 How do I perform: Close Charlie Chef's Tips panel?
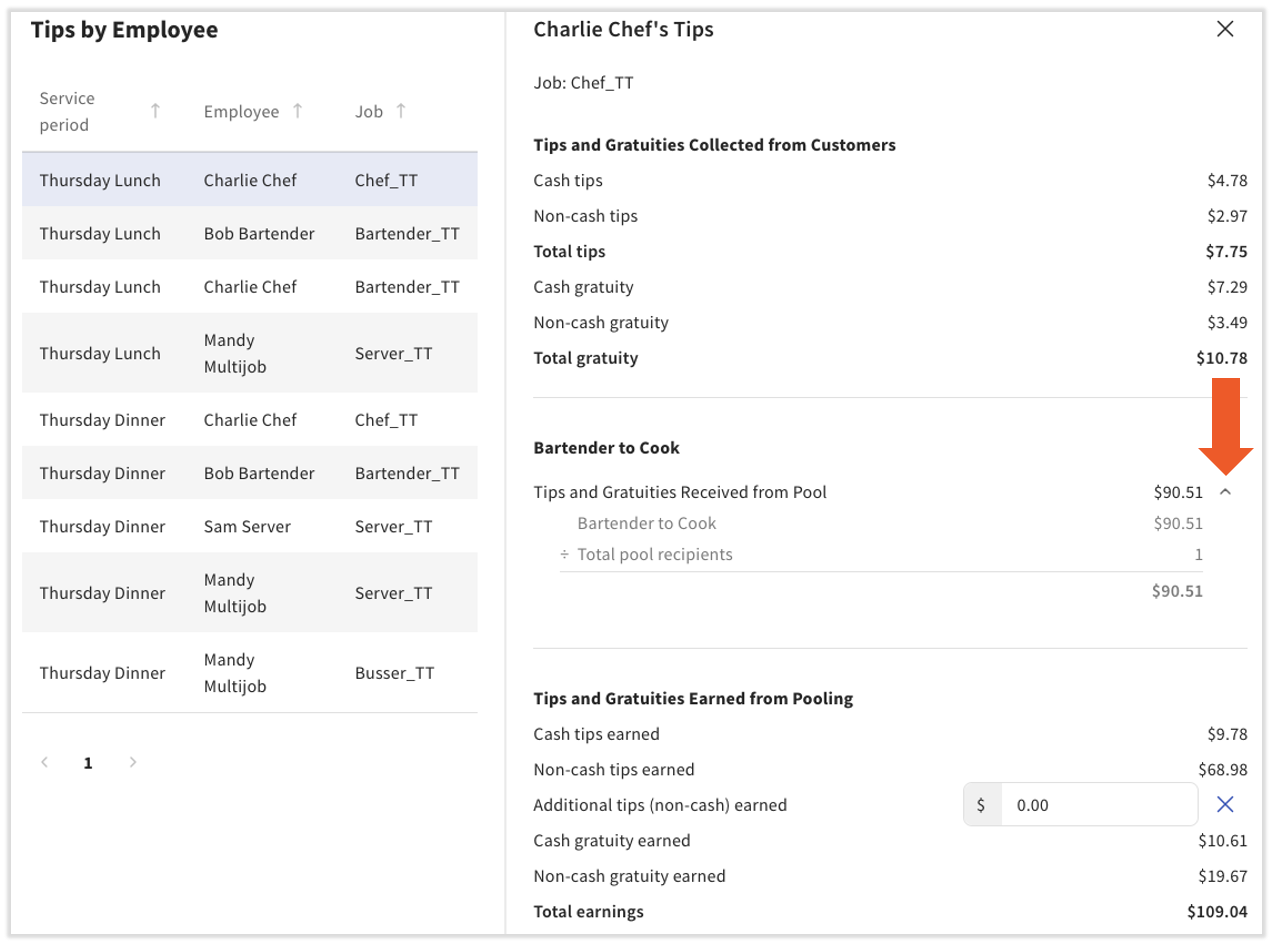pyautogui.click(x=1224, y=29)
